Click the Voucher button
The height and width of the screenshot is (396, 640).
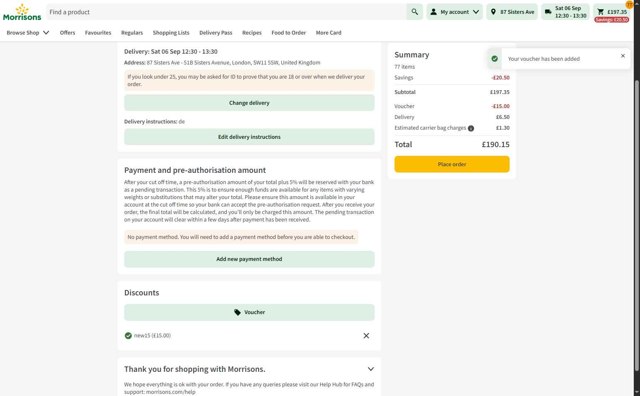[x=249, y=312]
